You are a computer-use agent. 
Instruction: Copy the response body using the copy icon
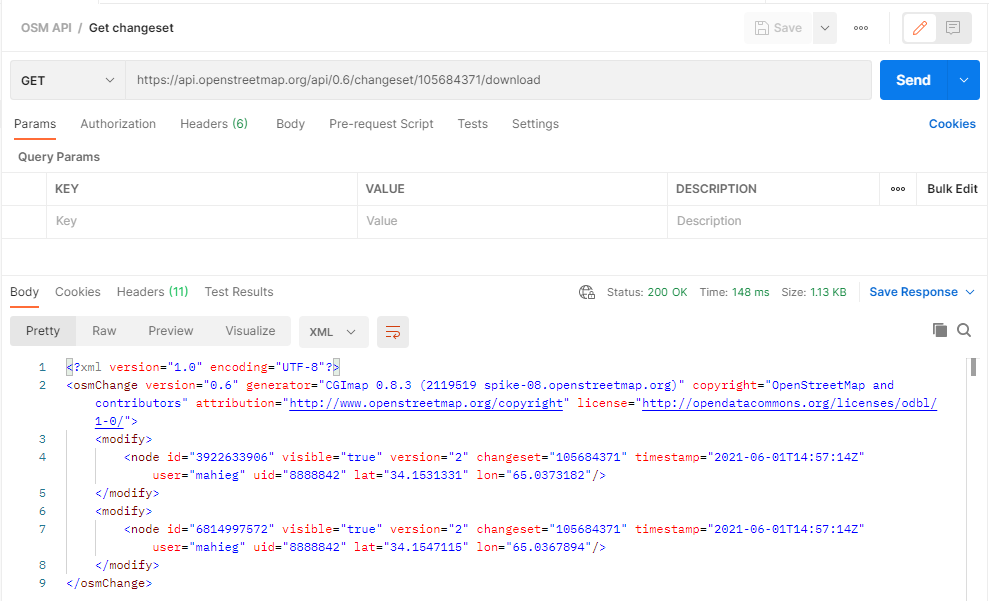point(938,331)
